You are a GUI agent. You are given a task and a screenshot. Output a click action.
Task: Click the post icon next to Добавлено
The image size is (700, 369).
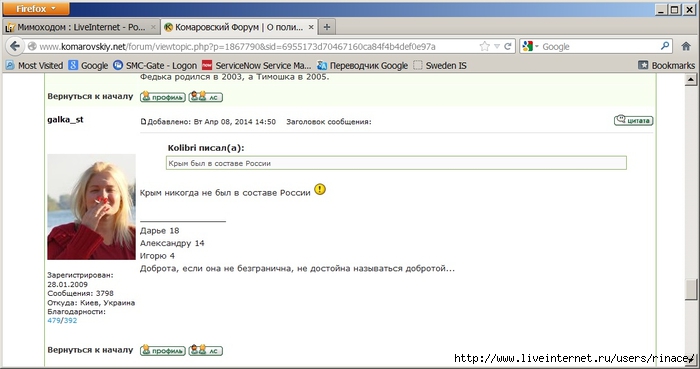(x=143, y=121)
